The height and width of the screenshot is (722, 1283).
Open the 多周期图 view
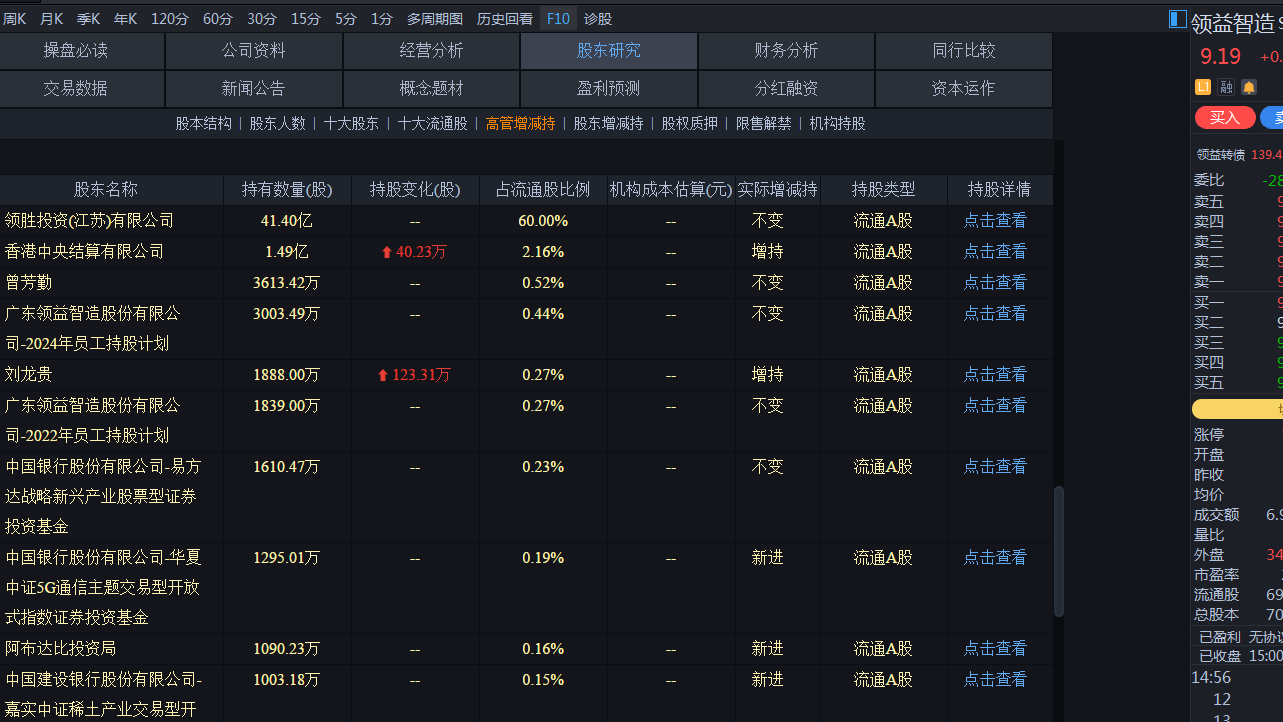pos(435,19)
